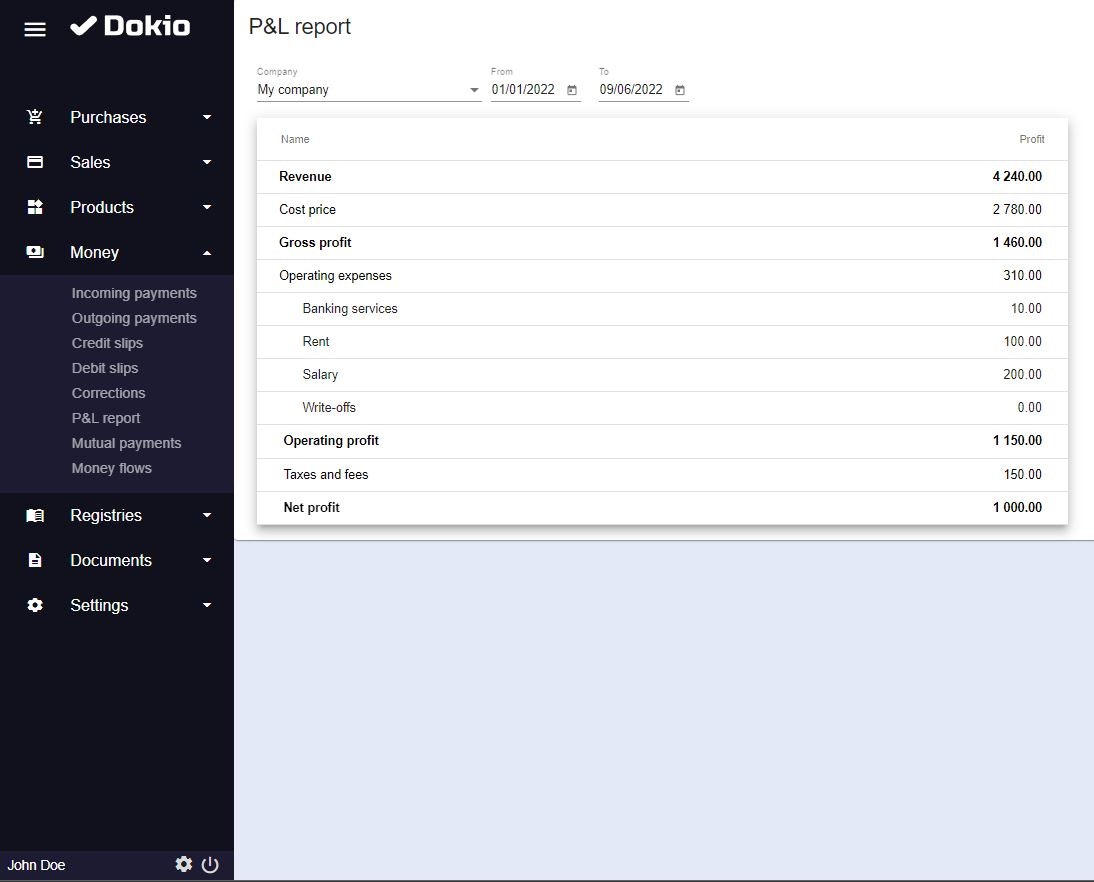Click the Purchases cart icon
The width and height of the screenshot is (1094, 882).
click(35, 117)
